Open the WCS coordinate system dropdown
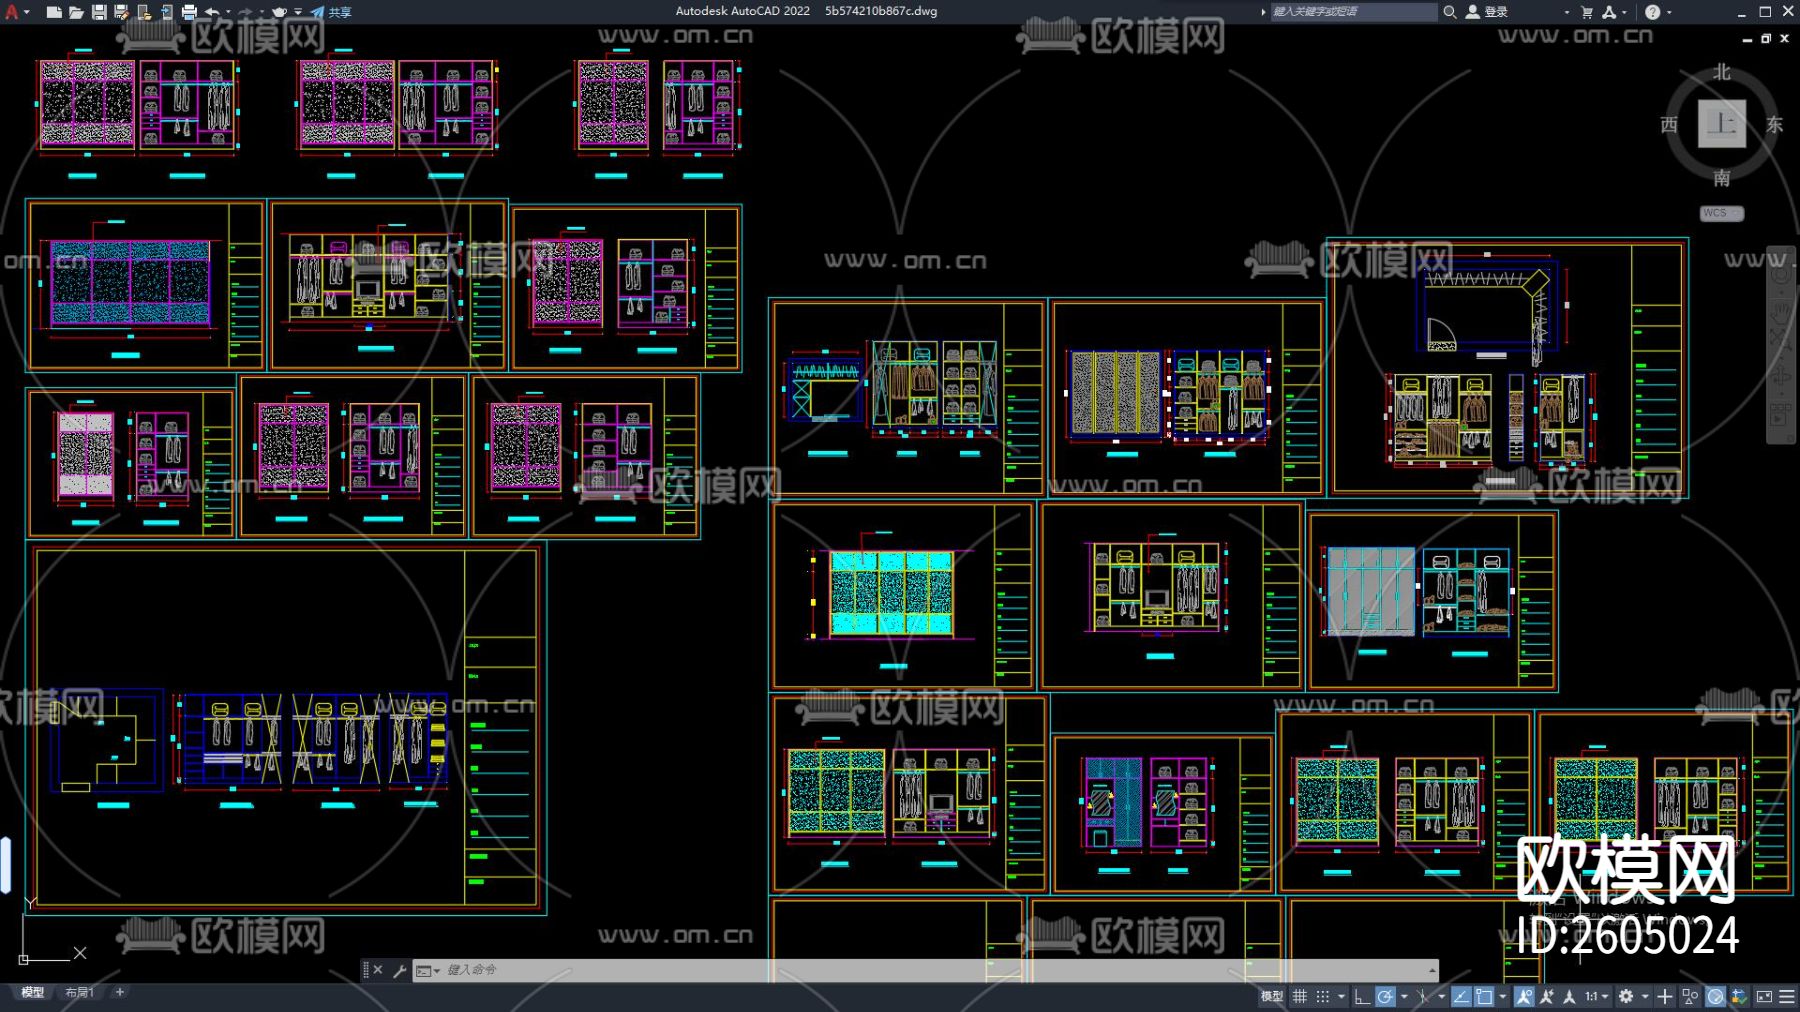The width and height of the screenshot is (1800, 1012). (1722, 213)
